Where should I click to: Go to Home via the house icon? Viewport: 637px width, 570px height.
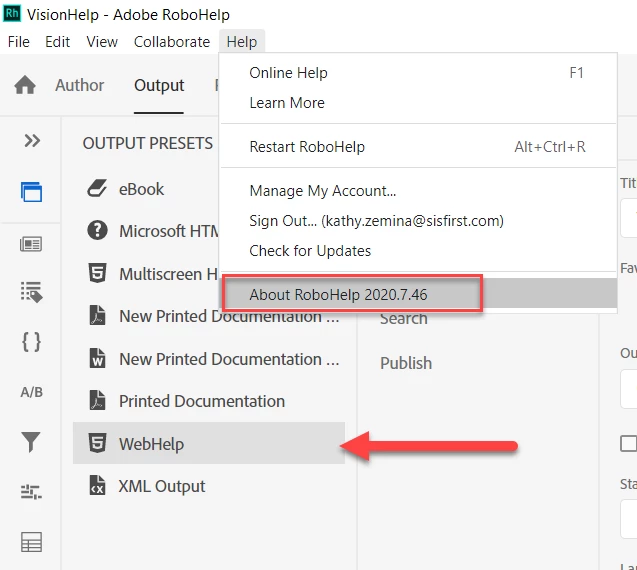point(25,85)
